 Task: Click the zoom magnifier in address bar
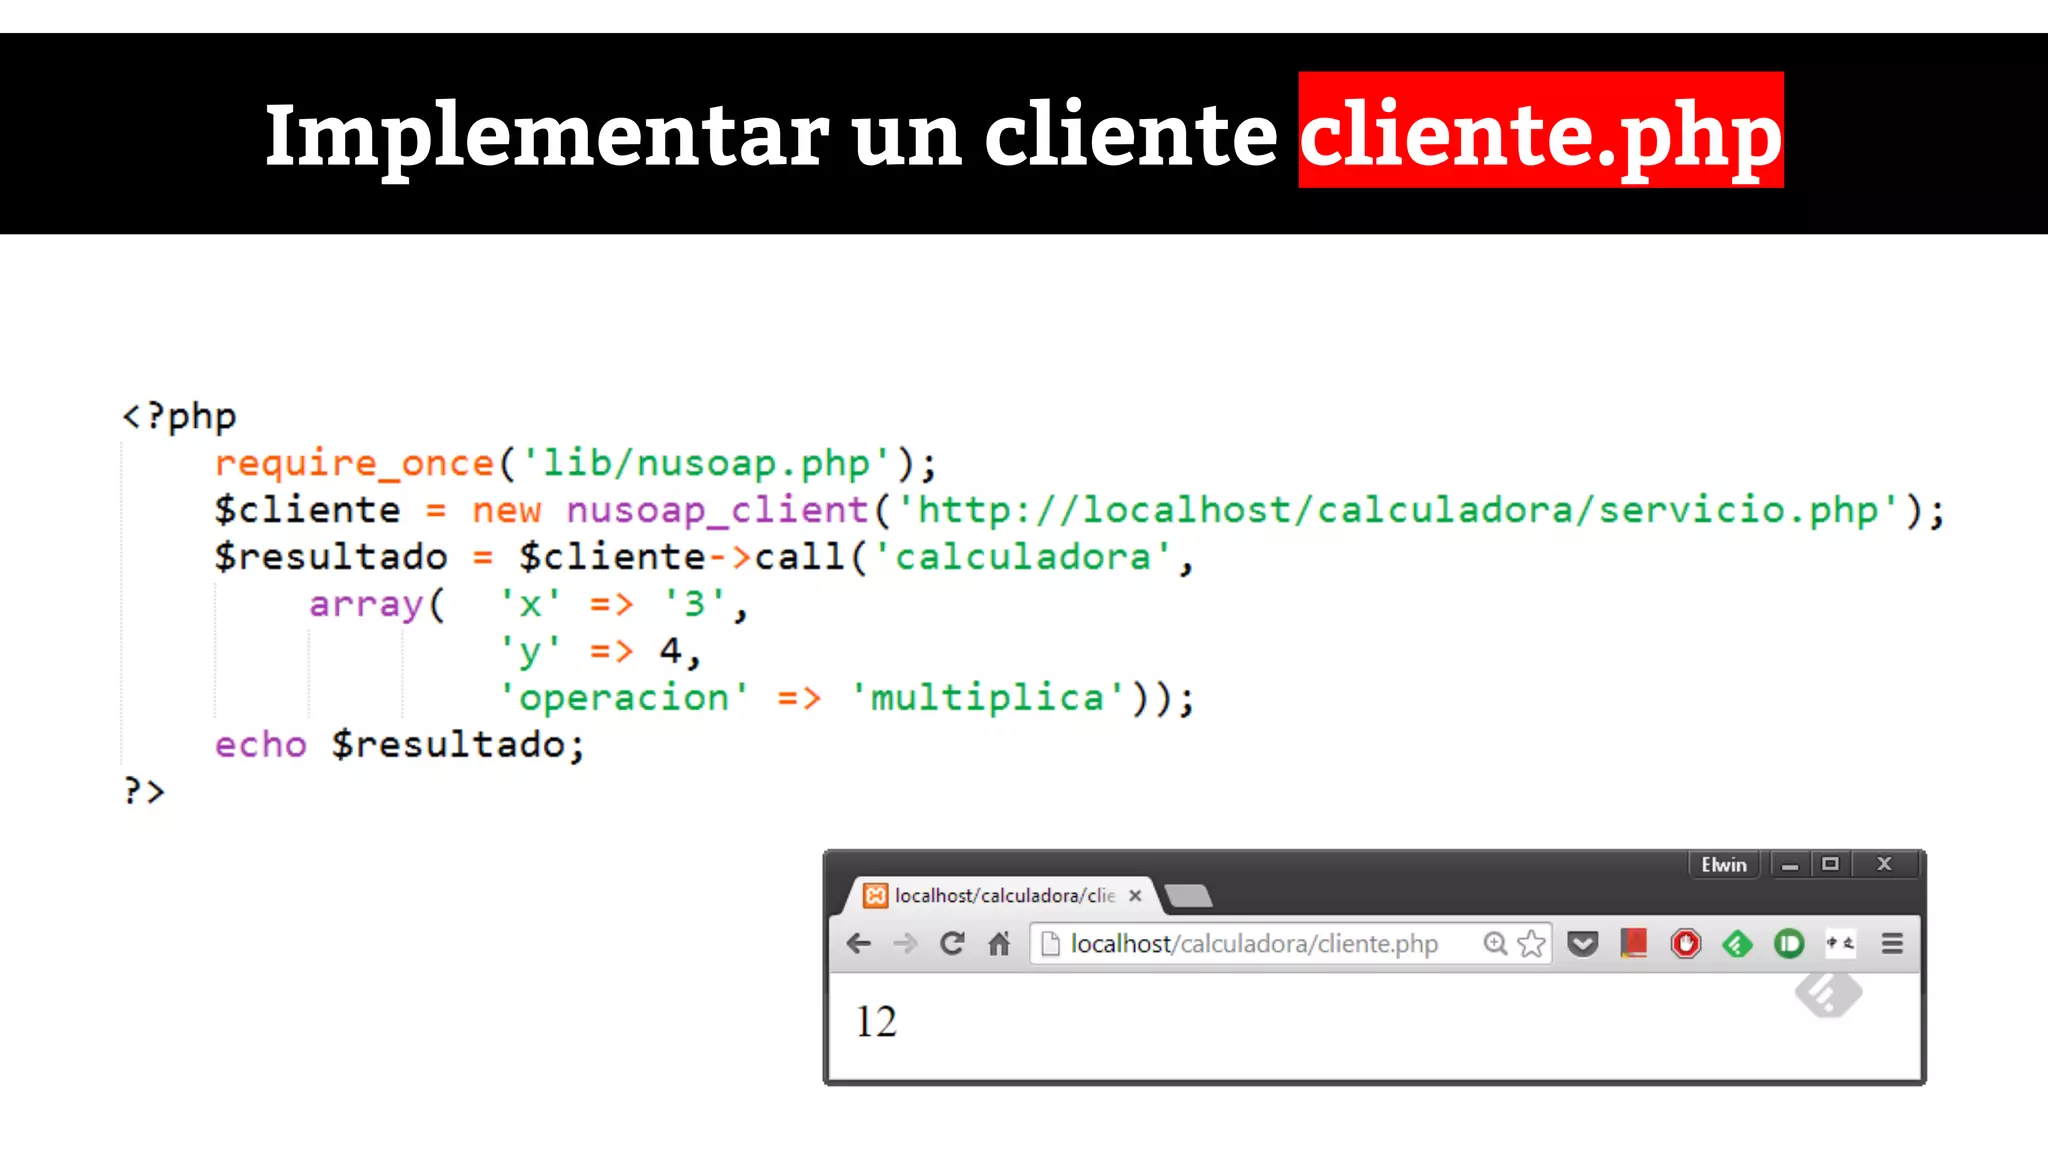click(1494, 943)
